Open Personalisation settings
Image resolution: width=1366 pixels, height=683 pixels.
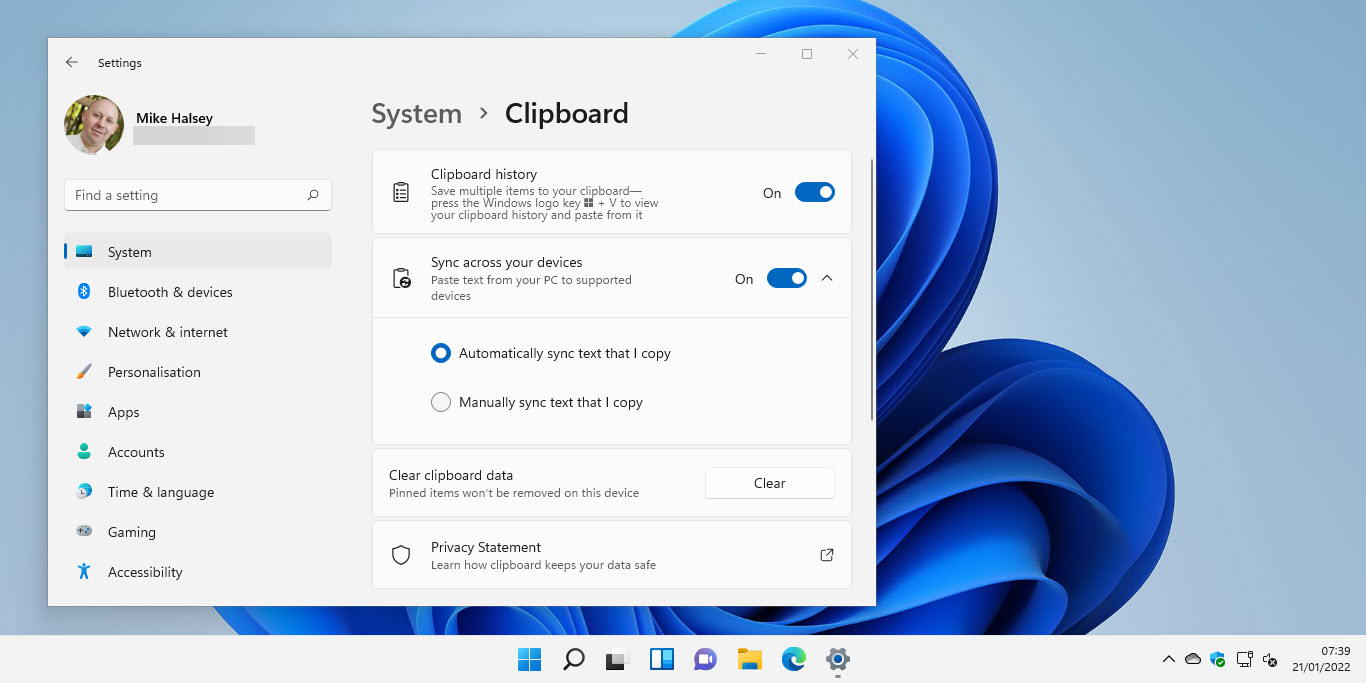[154, 372]
